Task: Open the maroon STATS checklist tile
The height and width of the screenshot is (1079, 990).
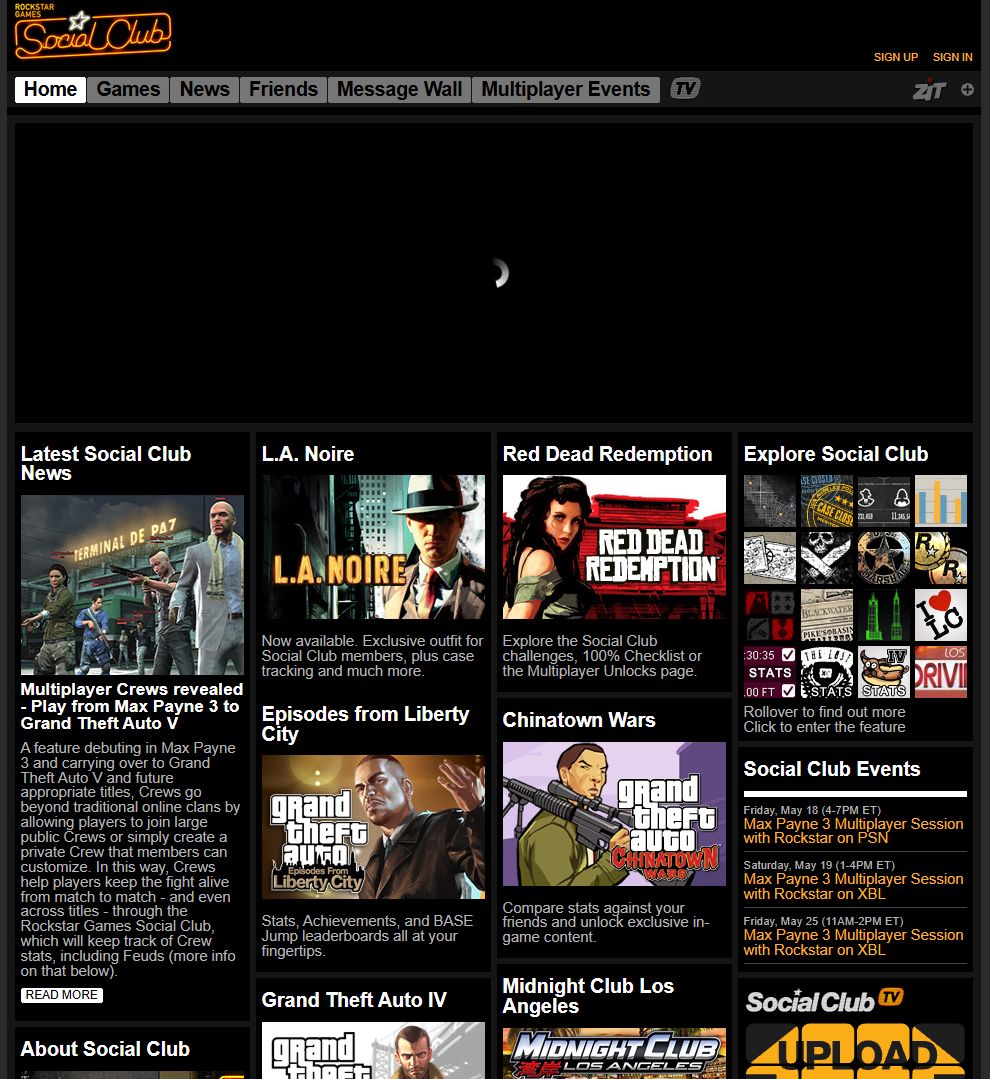Action: point(770,672)
